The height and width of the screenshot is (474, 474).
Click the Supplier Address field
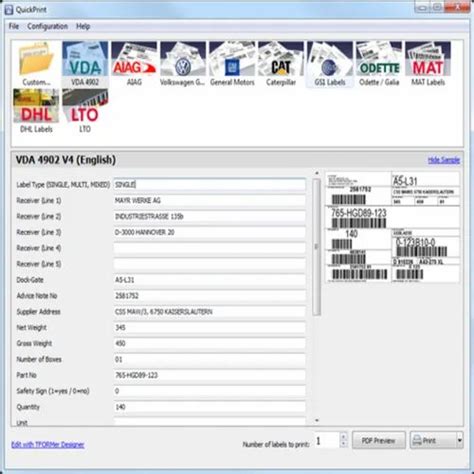coord(210,312)
